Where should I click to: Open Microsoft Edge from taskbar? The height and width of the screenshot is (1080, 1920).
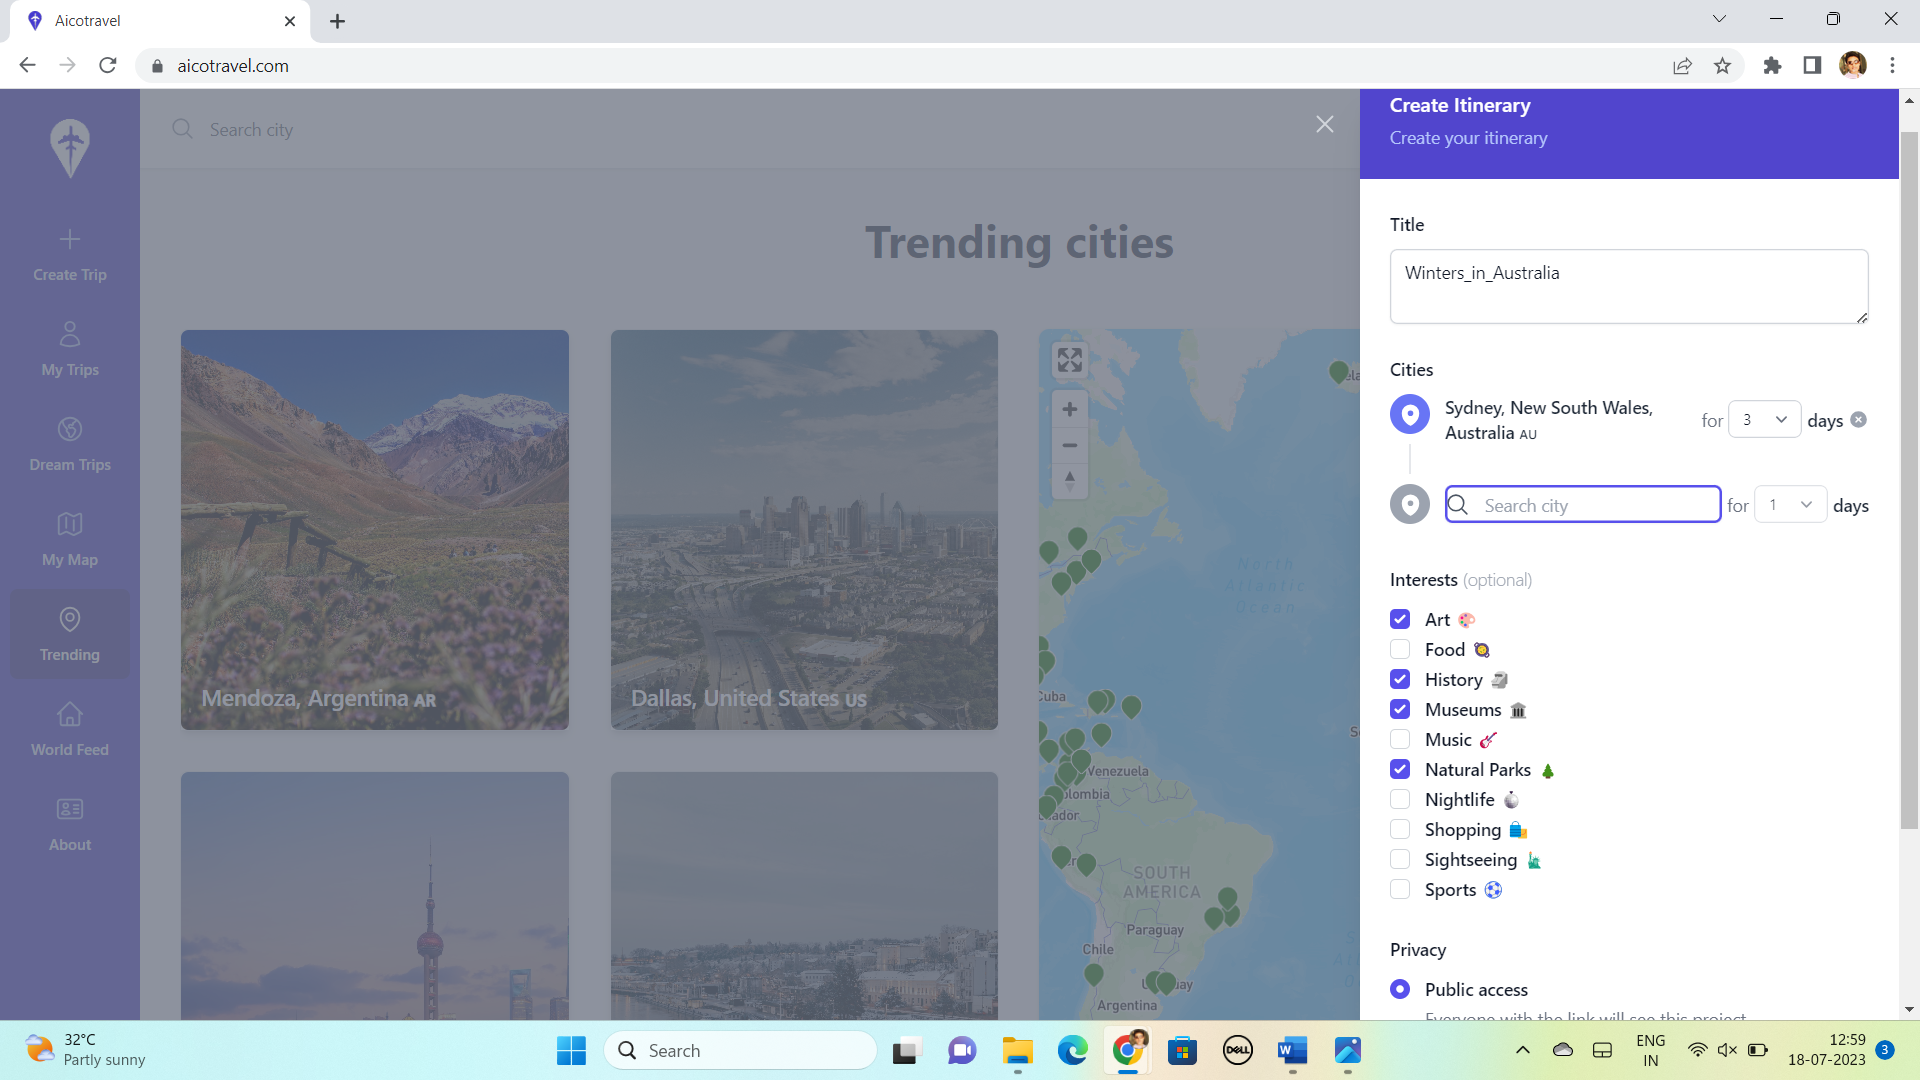coord(1072,1051)
